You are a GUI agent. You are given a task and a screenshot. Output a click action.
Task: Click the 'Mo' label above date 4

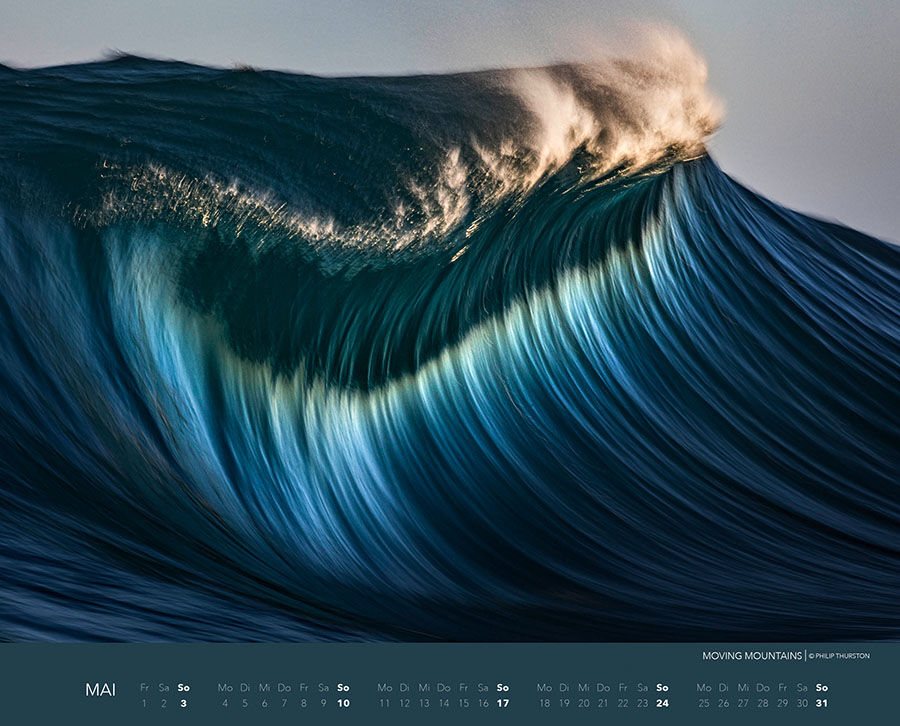coord(224,688)
